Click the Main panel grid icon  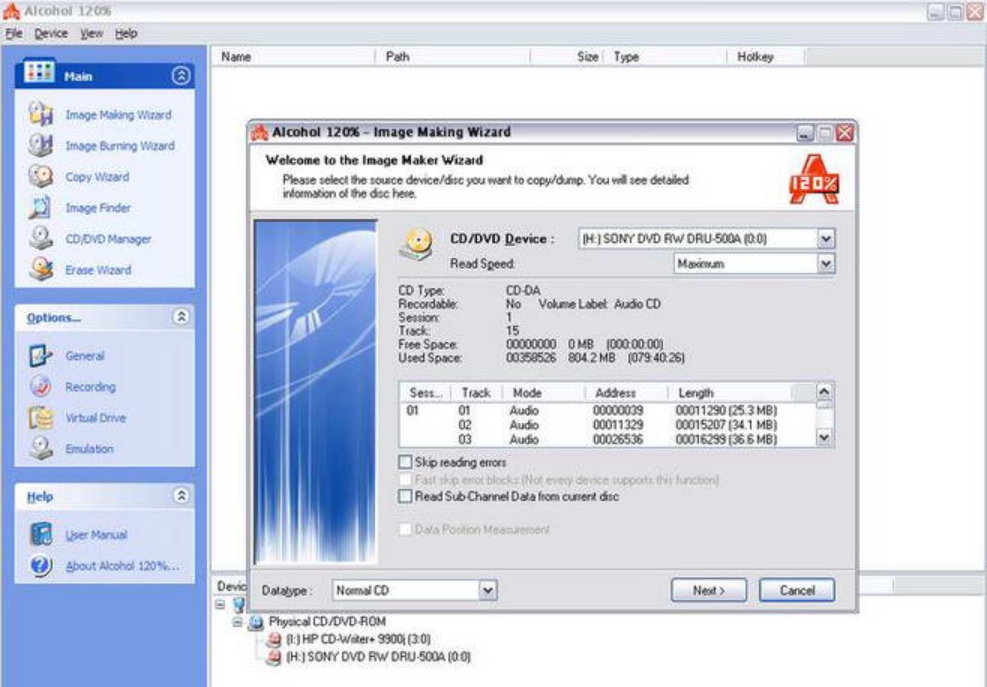click(x=39, y=72)
